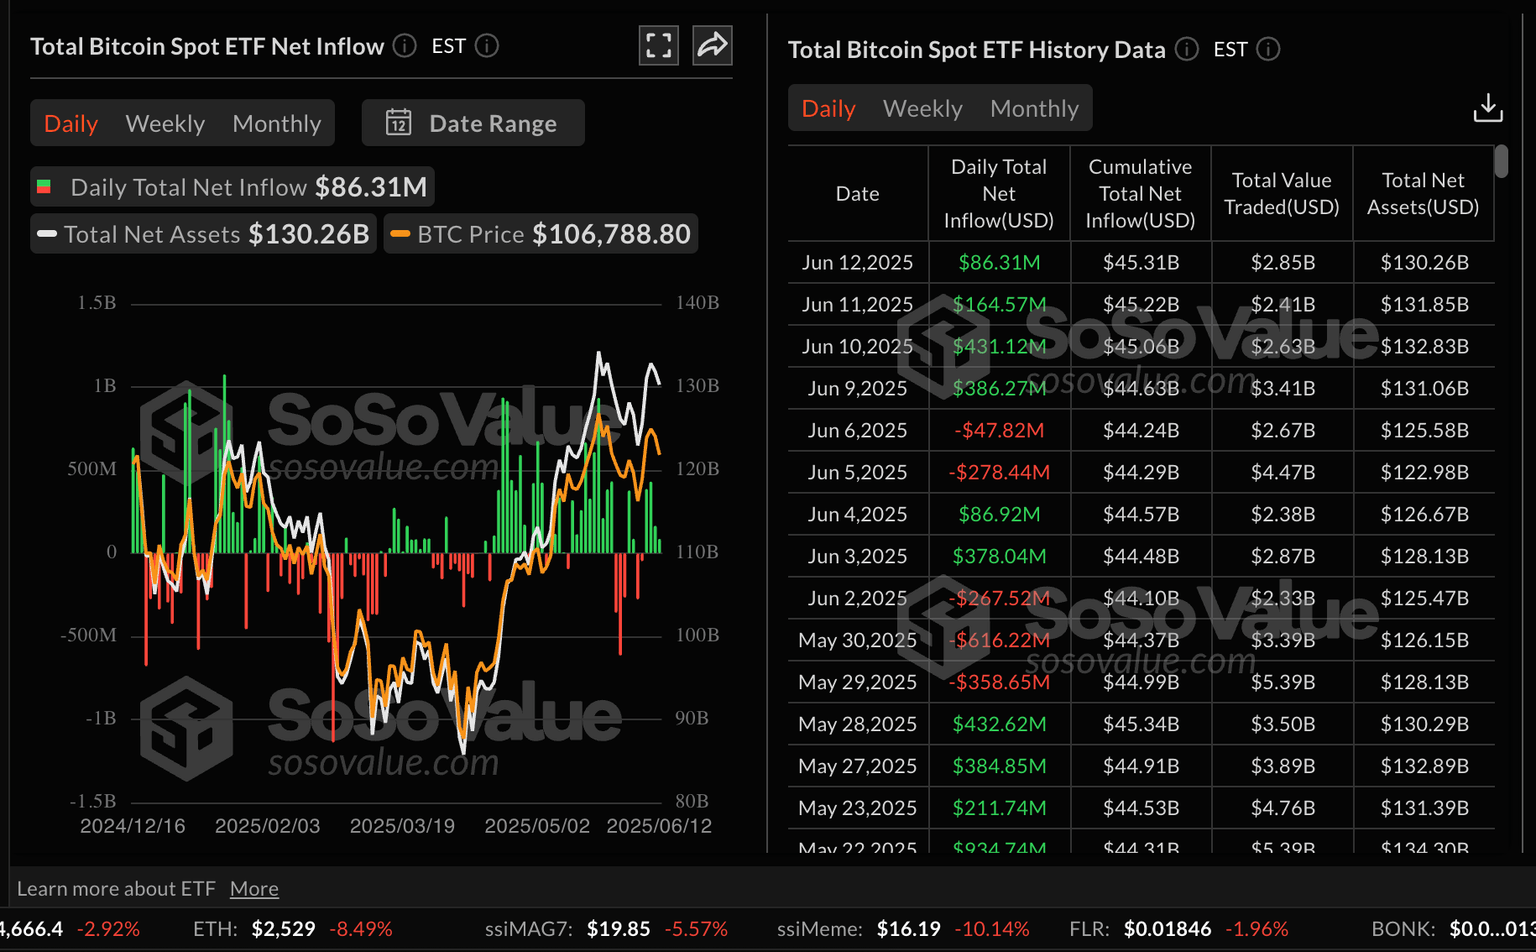
Task: Open info icon beside Total Bitcoin Spot ETF Net Inflow title
Action: [405, 46]
